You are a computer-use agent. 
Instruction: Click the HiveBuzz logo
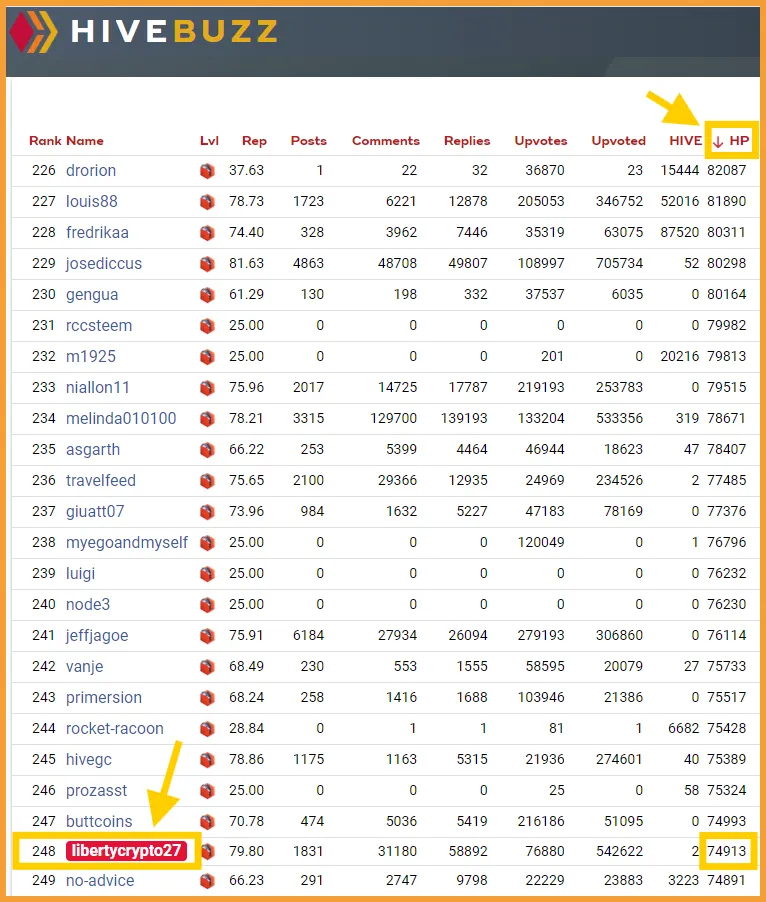pos(144,31)
